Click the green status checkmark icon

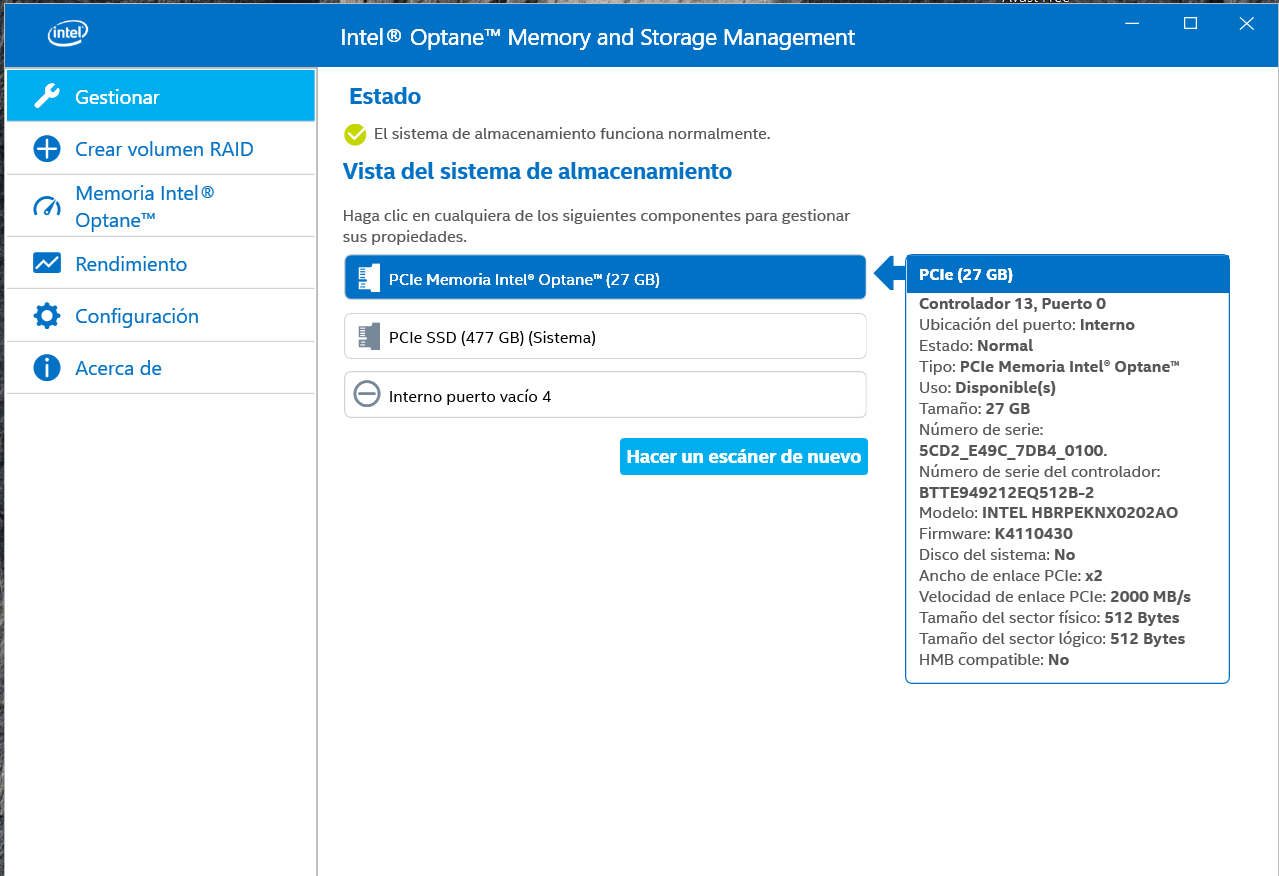355,134
